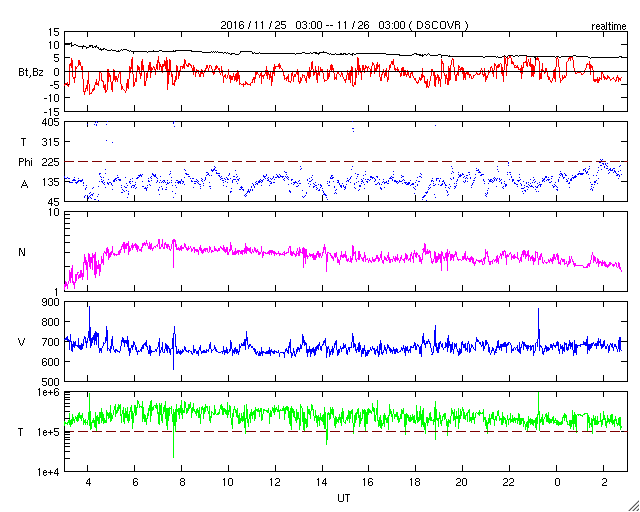Click the 'N' density axis label
Screen dimensions: 640x512
22,252
